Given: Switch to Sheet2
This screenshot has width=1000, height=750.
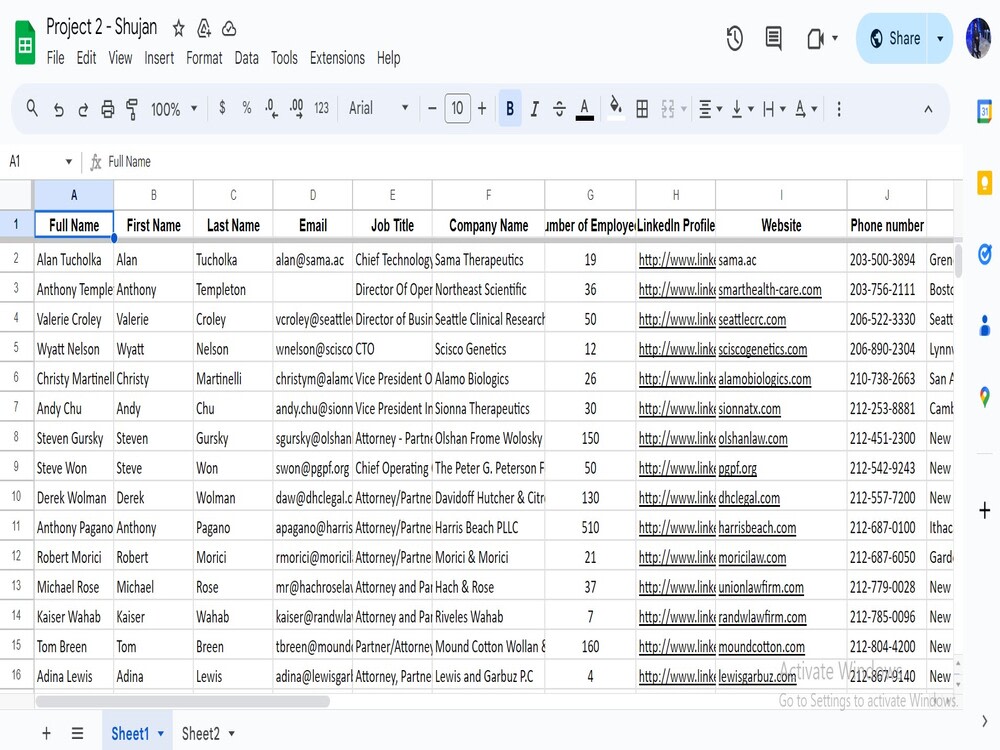Looking at the screenshot, I should 203,733.
